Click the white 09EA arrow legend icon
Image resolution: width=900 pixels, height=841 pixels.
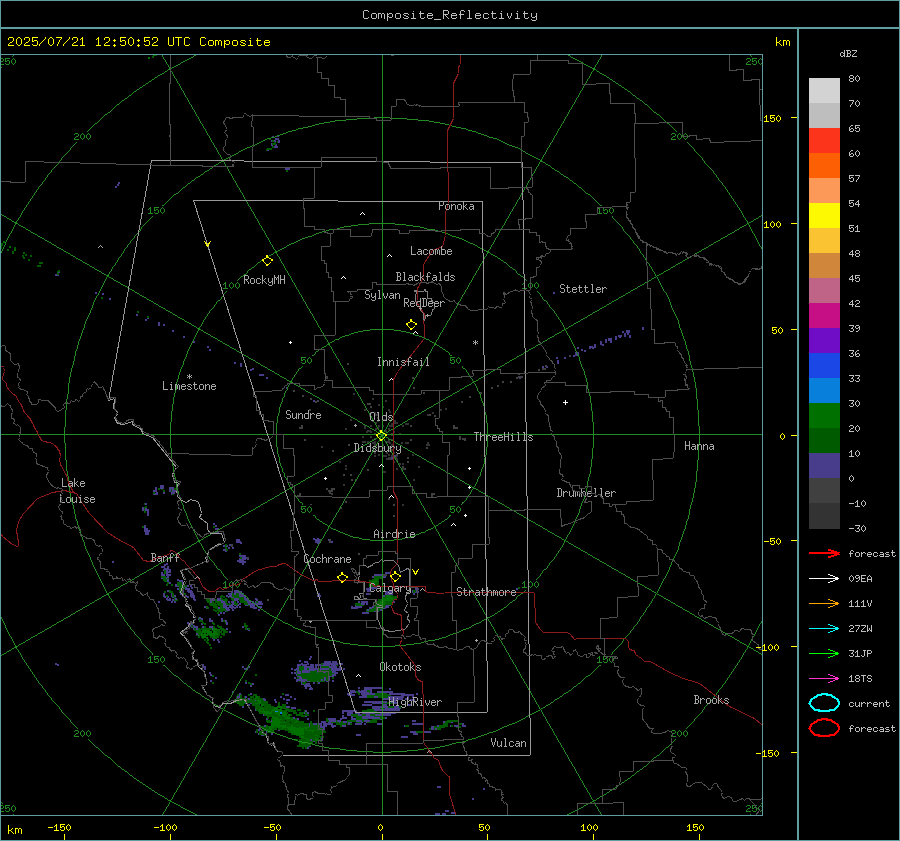[x=824, y=579]
